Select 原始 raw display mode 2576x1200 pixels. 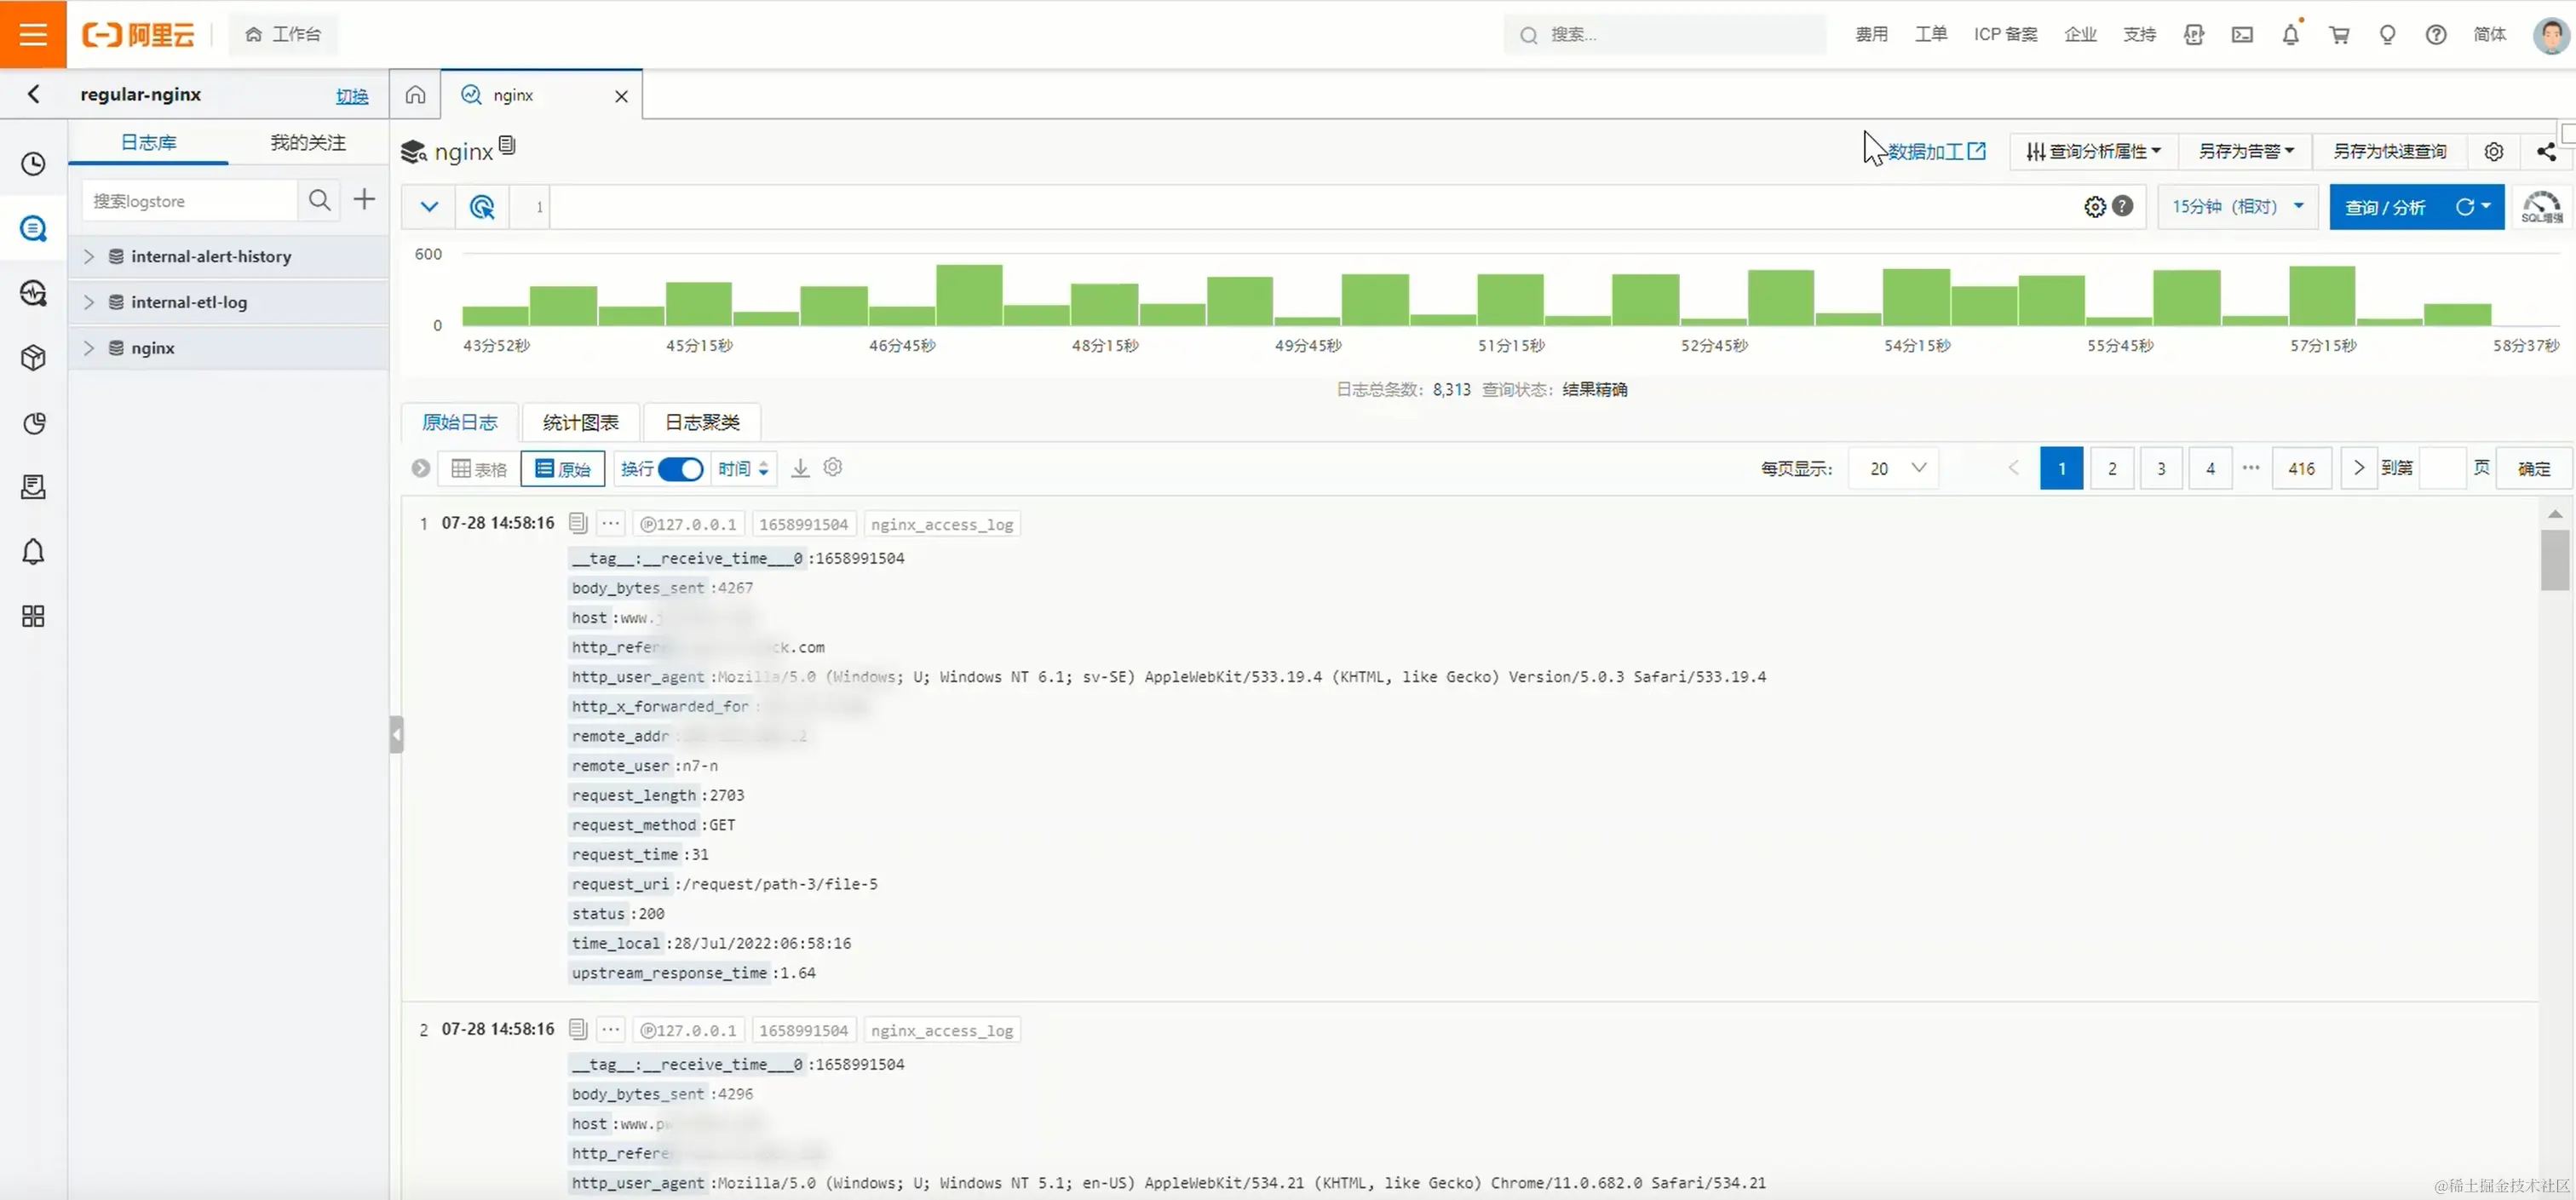pos(562,469)
